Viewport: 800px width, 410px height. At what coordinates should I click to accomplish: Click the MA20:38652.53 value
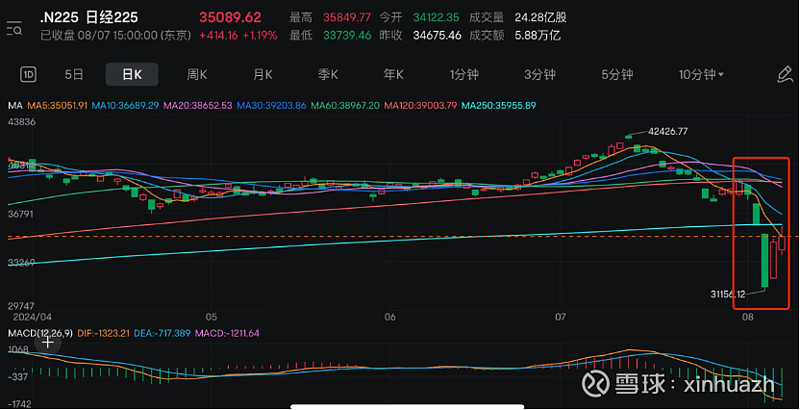click(x=198, y=106)
